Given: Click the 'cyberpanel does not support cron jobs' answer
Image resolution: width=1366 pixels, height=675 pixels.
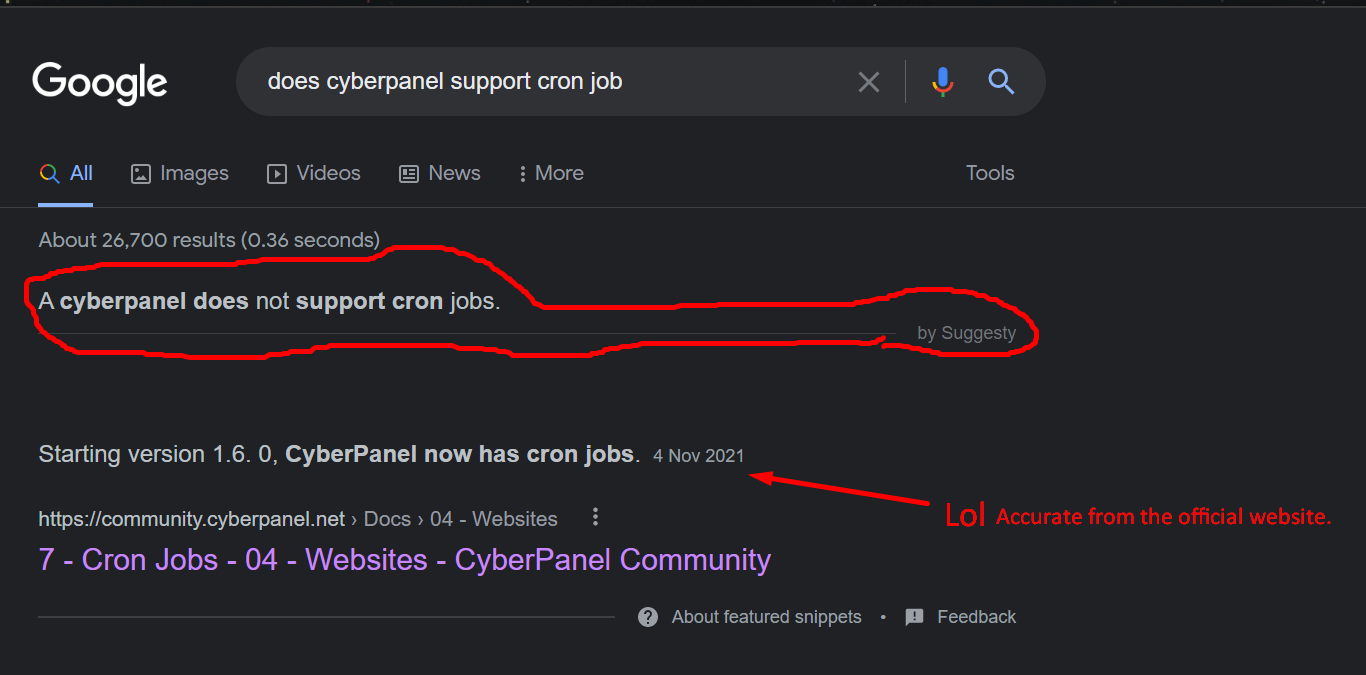Looking at the screenshot, I should (269, 300).
